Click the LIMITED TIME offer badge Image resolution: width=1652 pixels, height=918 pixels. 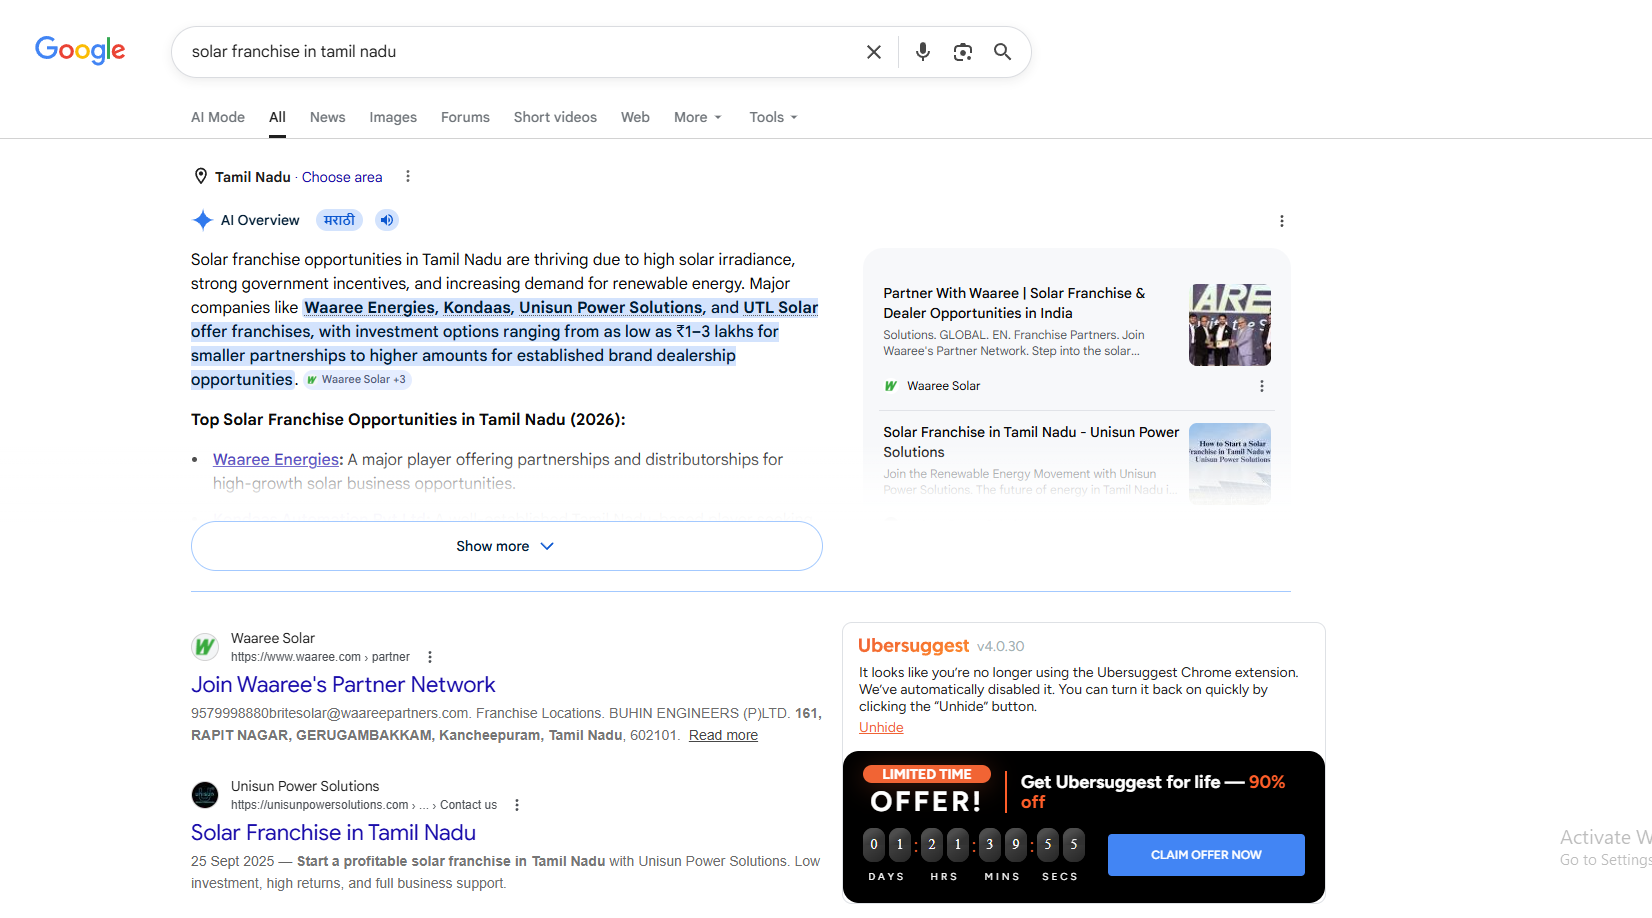pos(927,774)
